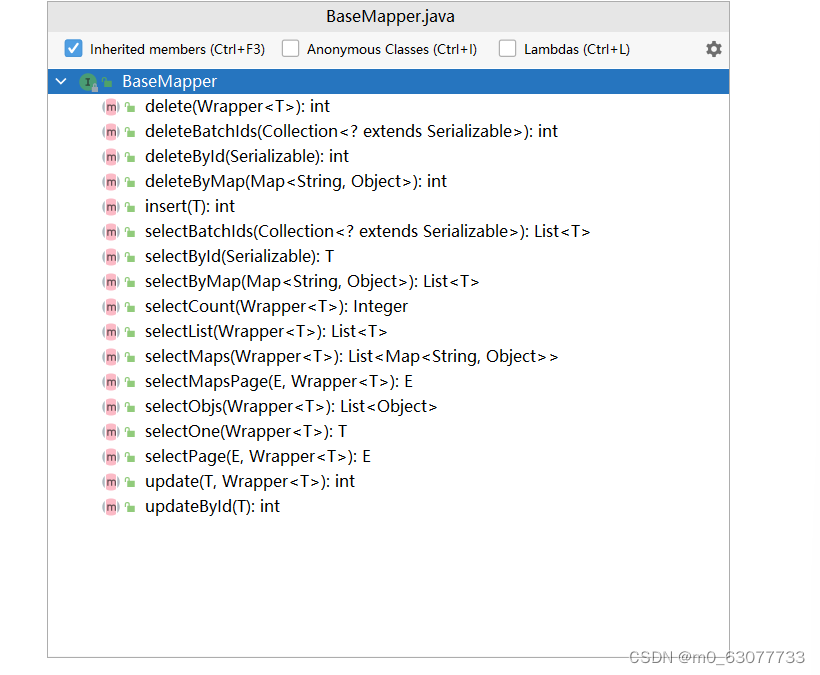This screenshot has width=820, height=675.
Task: Click the method icon beside delete(Wrapper<T>)
Action: pos(111,106)
